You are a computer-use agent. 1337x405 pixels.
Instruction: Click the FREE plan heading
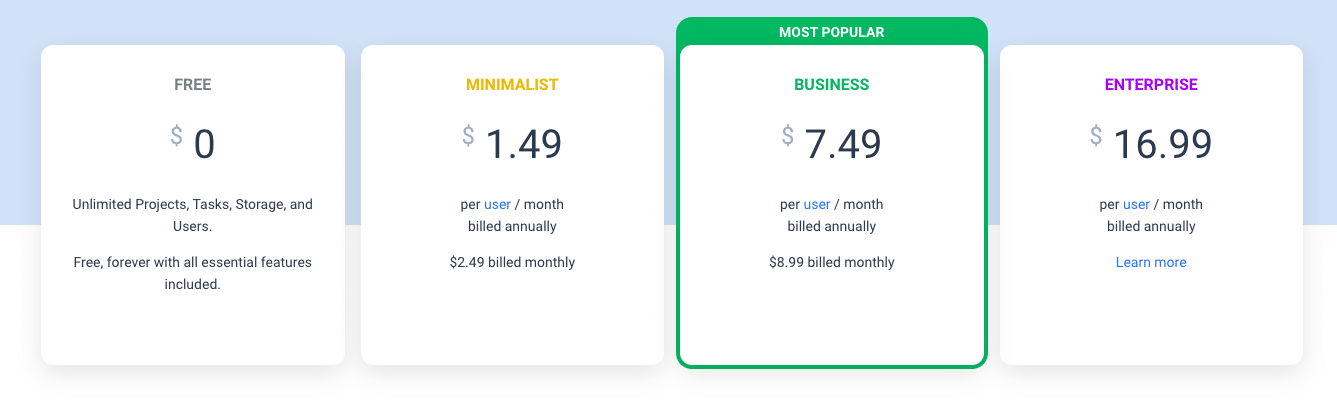point(193,85)
